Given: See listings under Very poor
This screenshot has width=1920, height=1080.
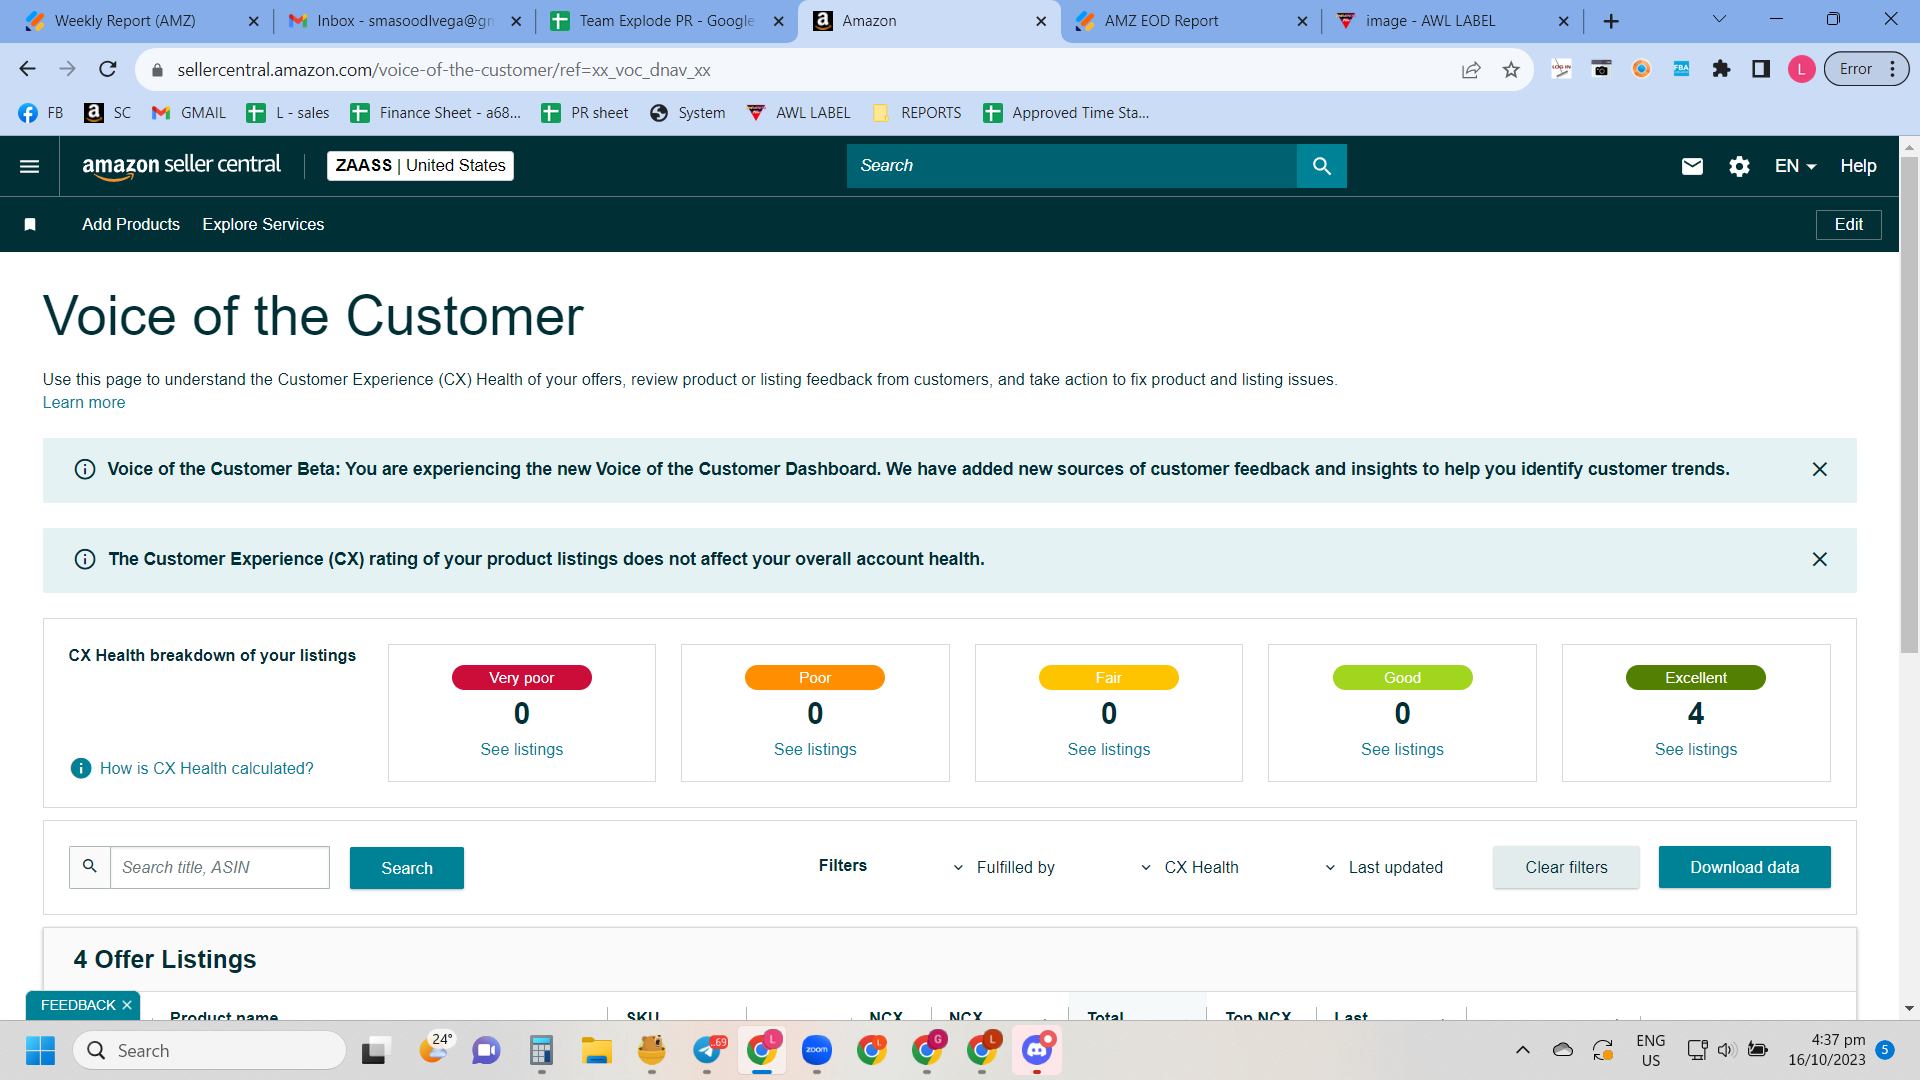Looking at the screenshot, I should pyautogui.click(x=522, y=750).
